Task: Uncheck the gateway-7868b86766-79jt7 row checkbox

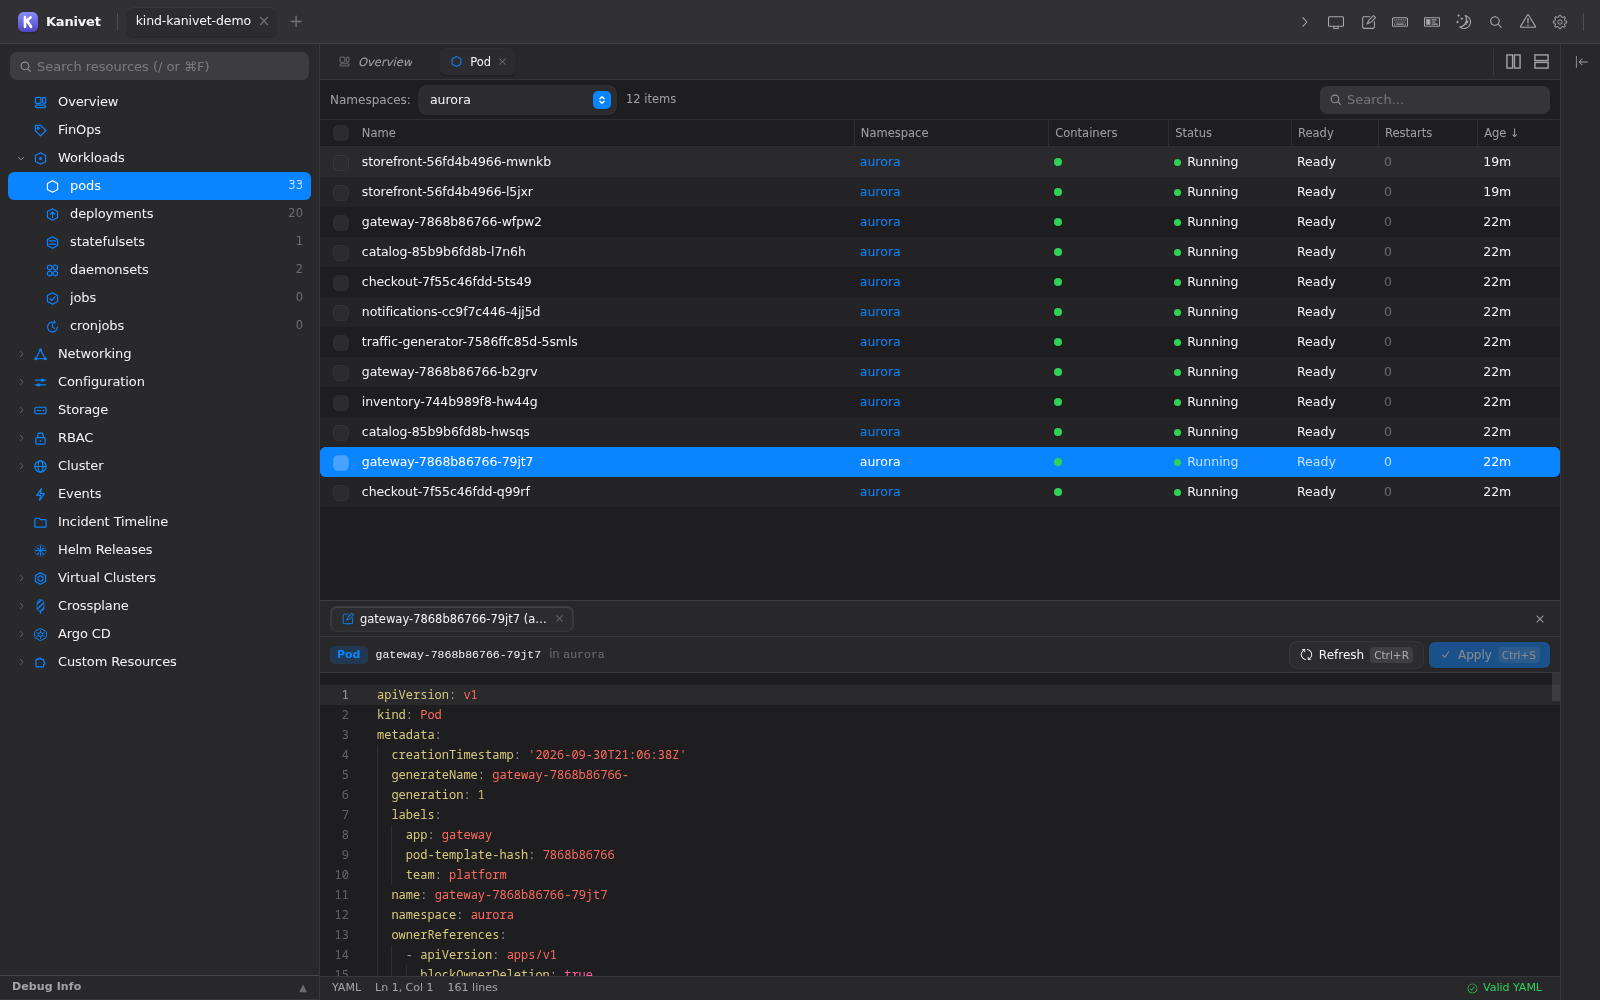Action: click(x=341, y=463)
